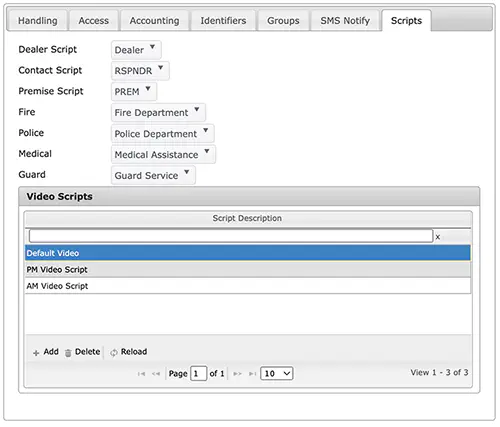Sort by Script Description column header
Viewport: 500px width, 427px height.
[x=247, y=218]
